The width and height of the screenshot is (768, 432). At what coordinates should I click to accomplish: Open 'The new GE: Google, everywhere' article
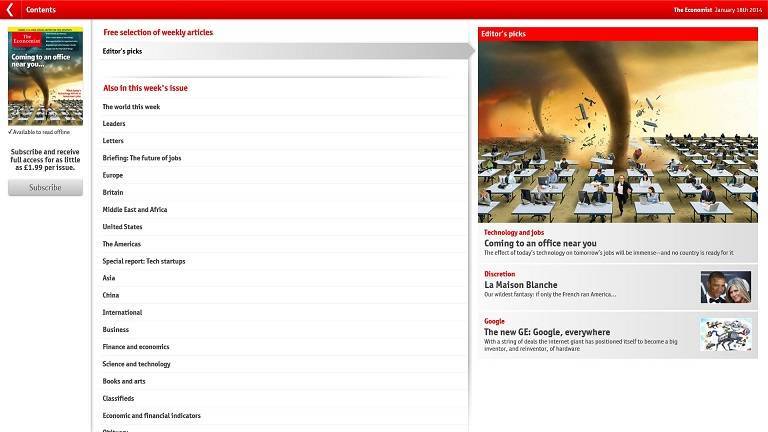618,335
